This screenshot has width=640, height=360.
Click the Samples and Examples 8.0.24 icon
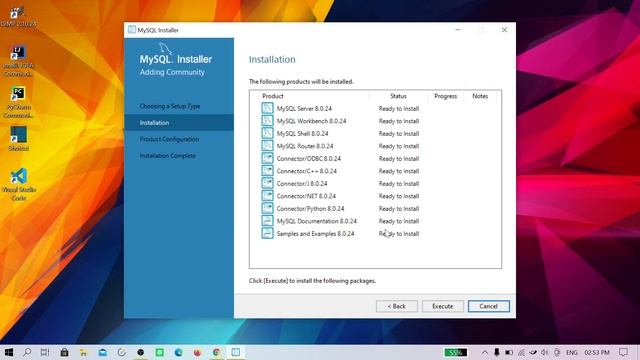(267, 233)
